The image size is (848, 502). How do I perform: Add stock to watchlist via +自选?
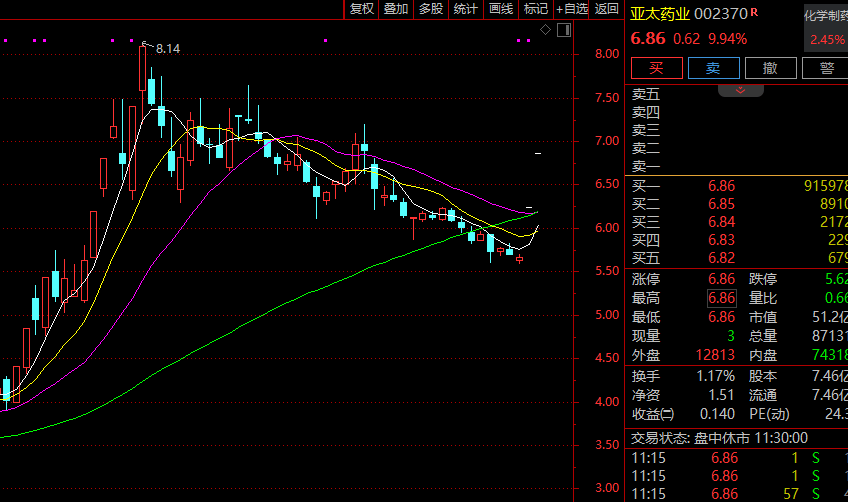coord(571,9)
